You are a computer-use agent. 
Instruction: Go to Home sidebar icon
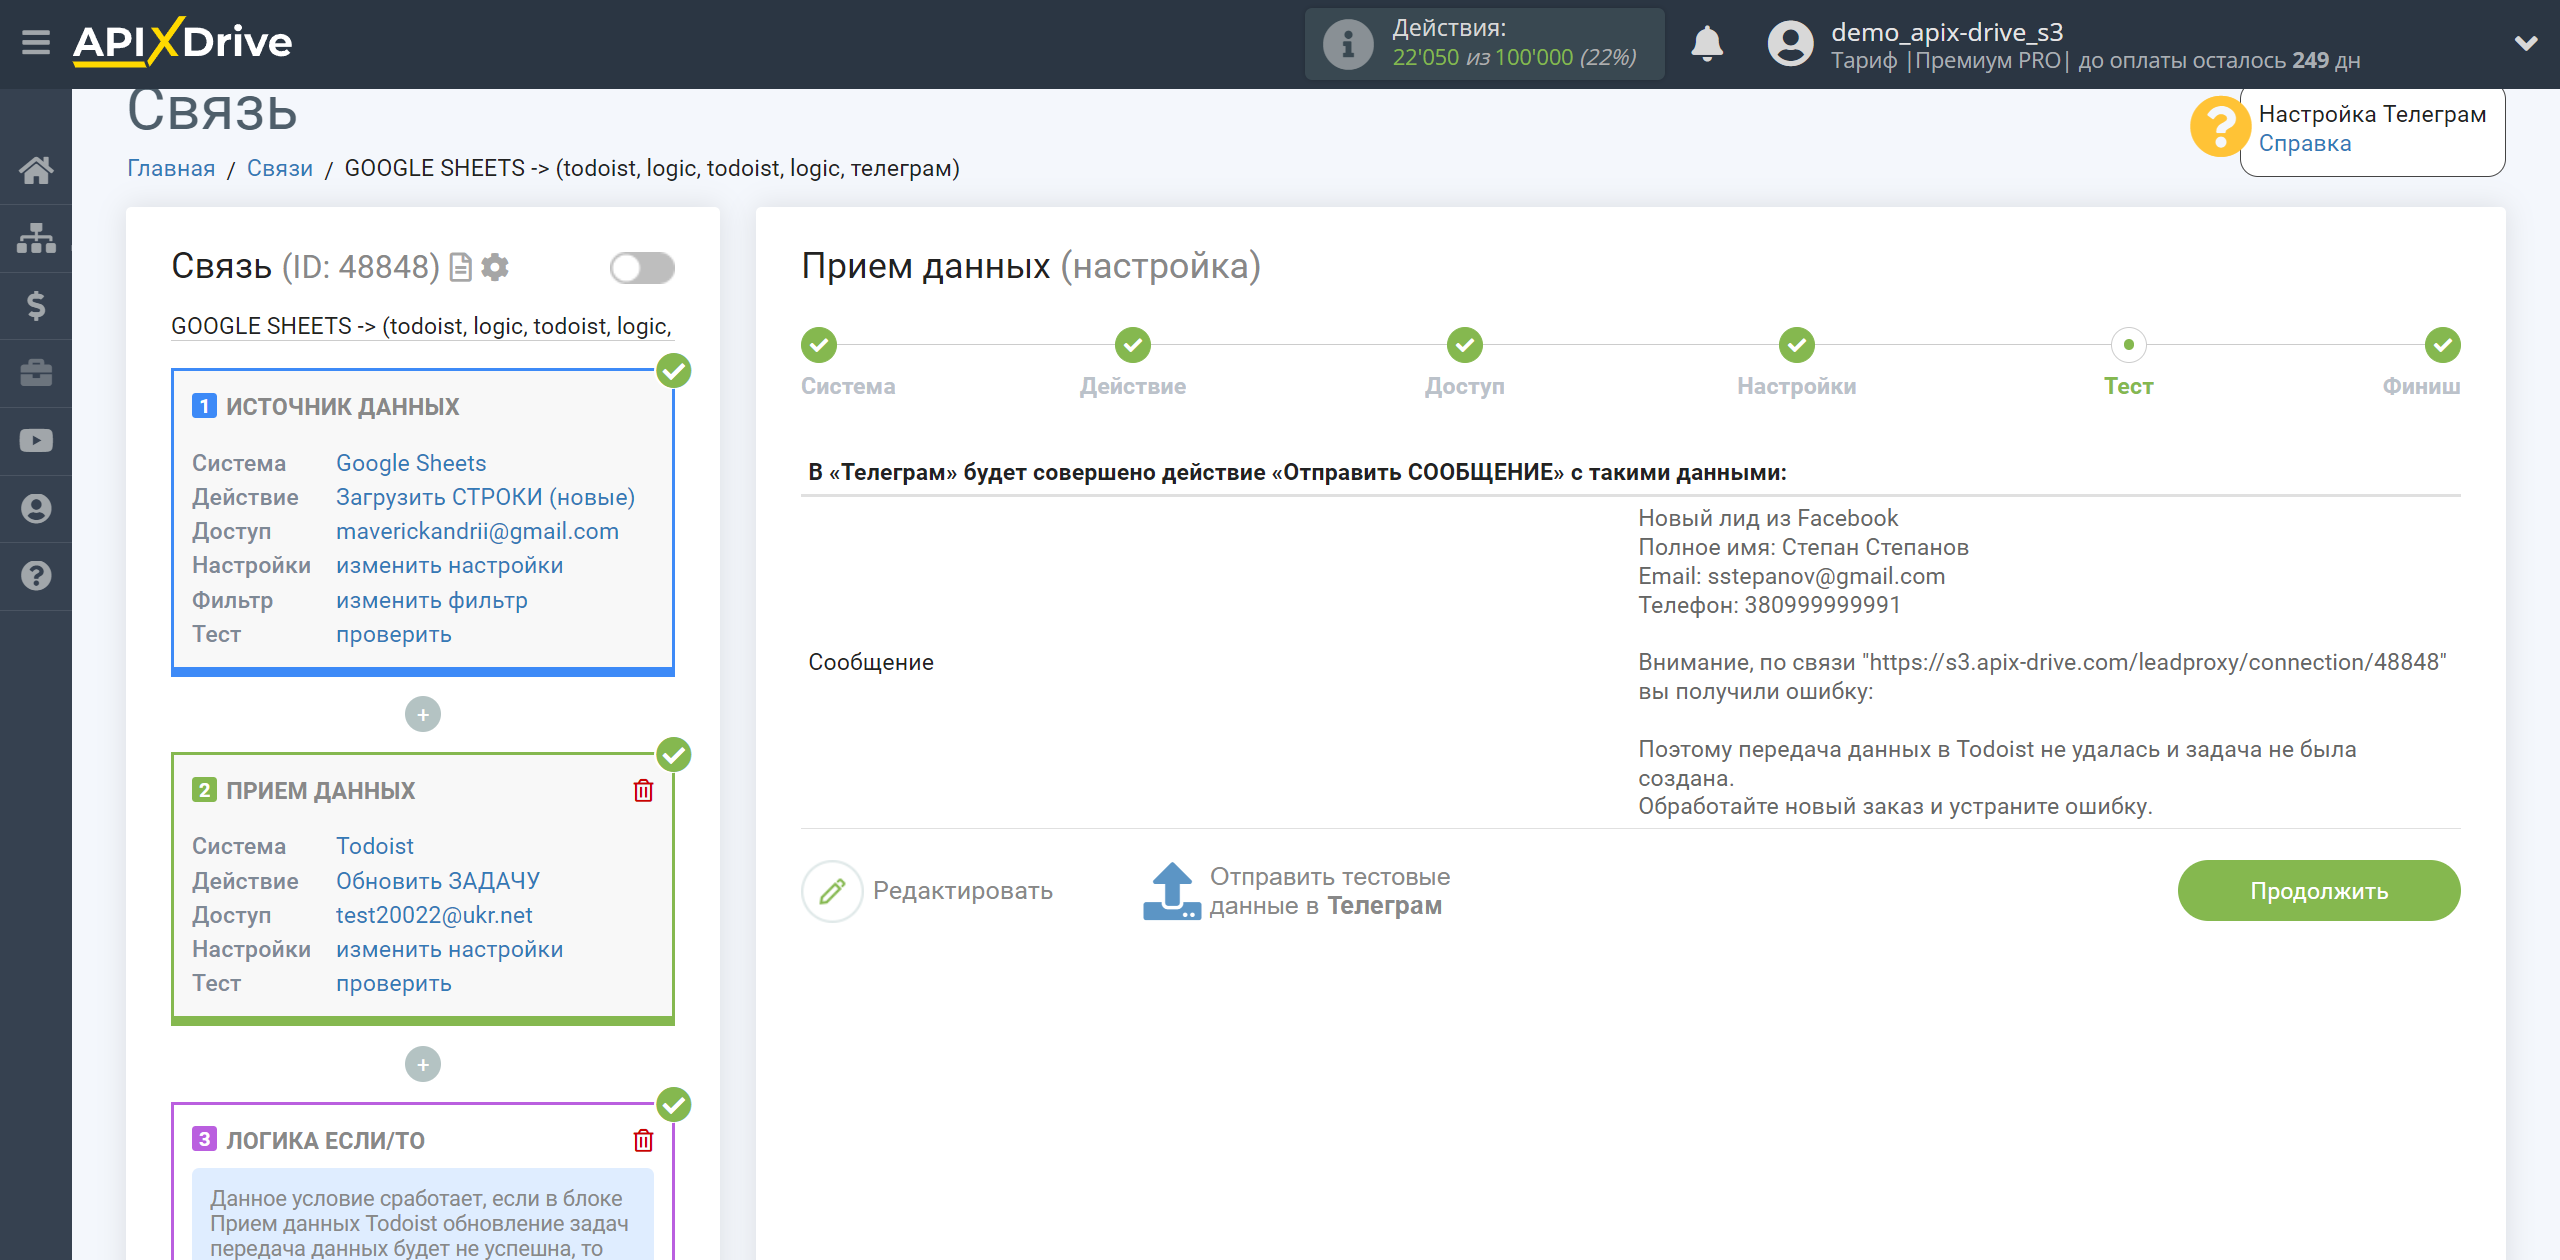pos(36,170)
